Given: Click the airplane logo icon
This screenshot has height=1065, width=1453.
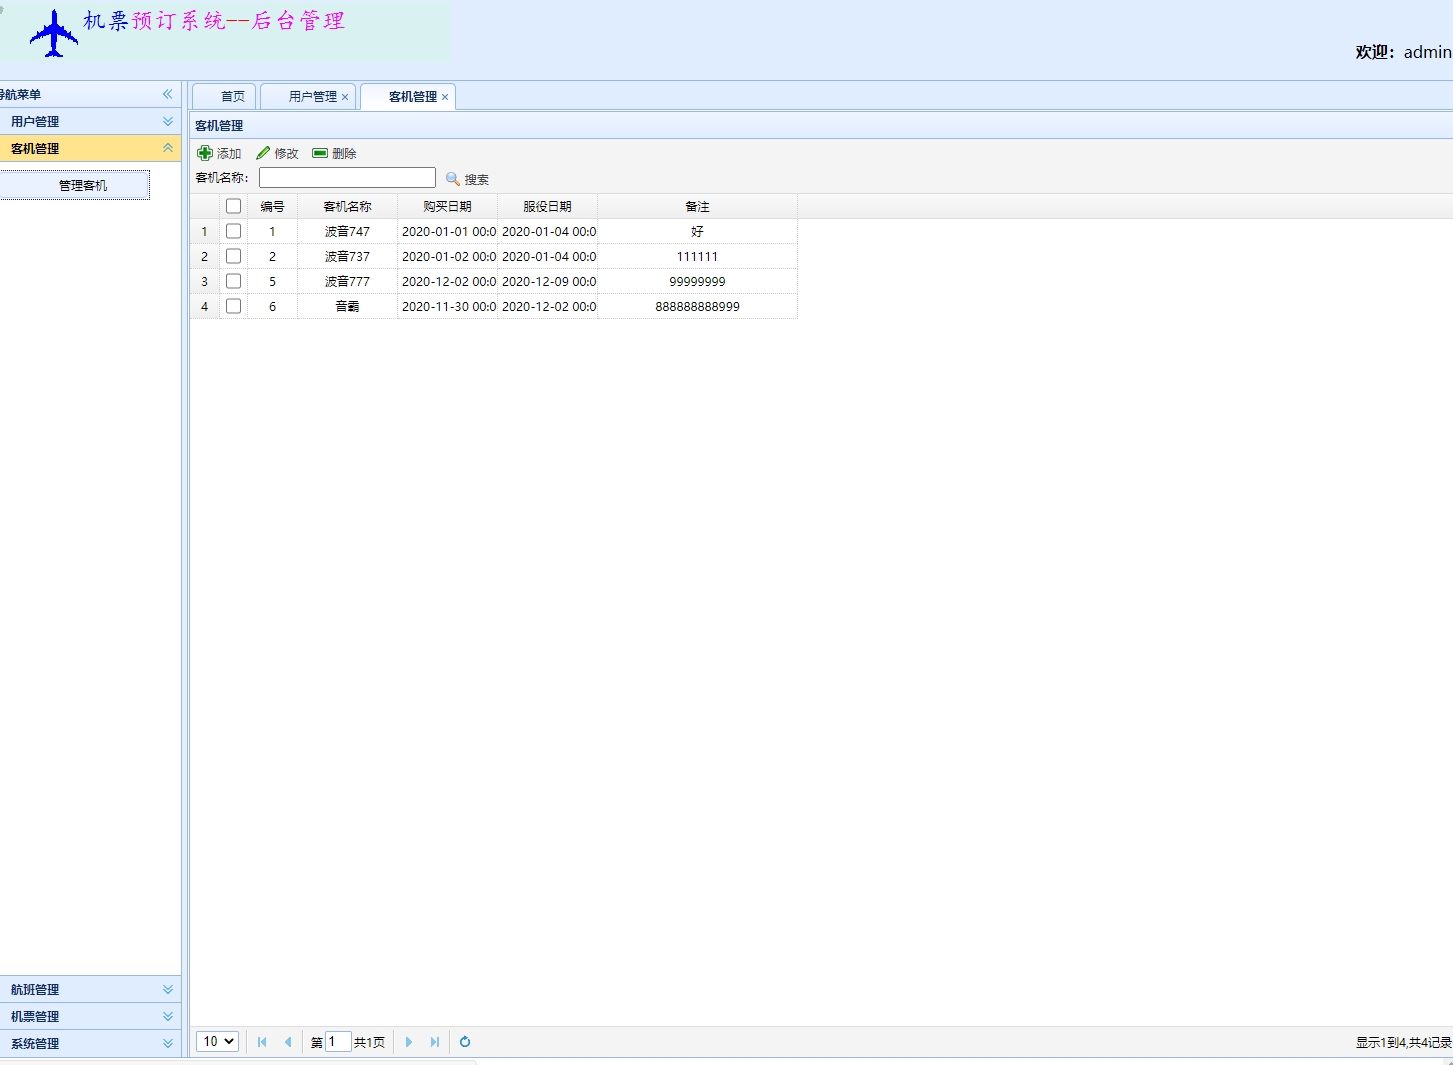Looking at the screenshot, I should [x=54, y=34].
